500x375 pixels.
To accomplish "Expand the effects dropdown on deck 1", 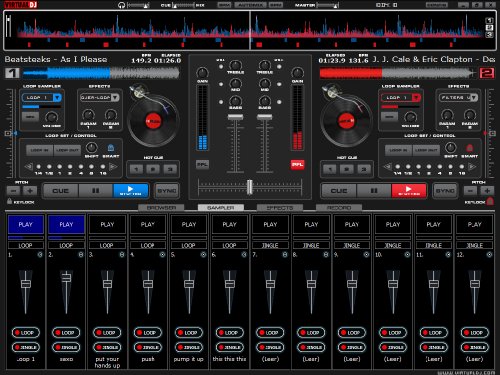I will click(x=115, y=97).
